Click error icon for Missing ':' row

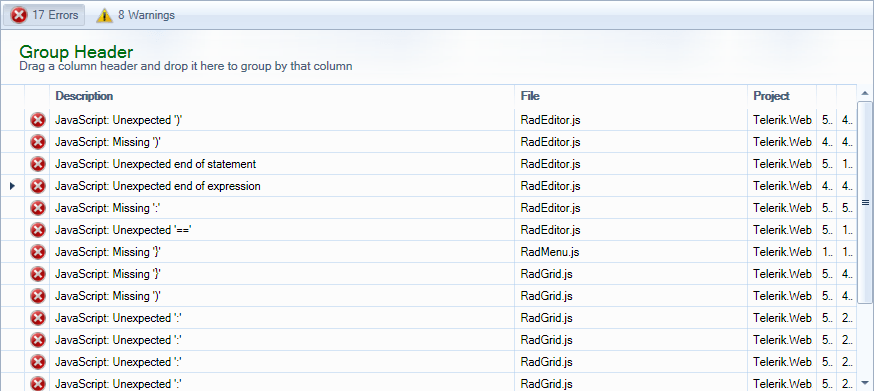click(37, 208)
